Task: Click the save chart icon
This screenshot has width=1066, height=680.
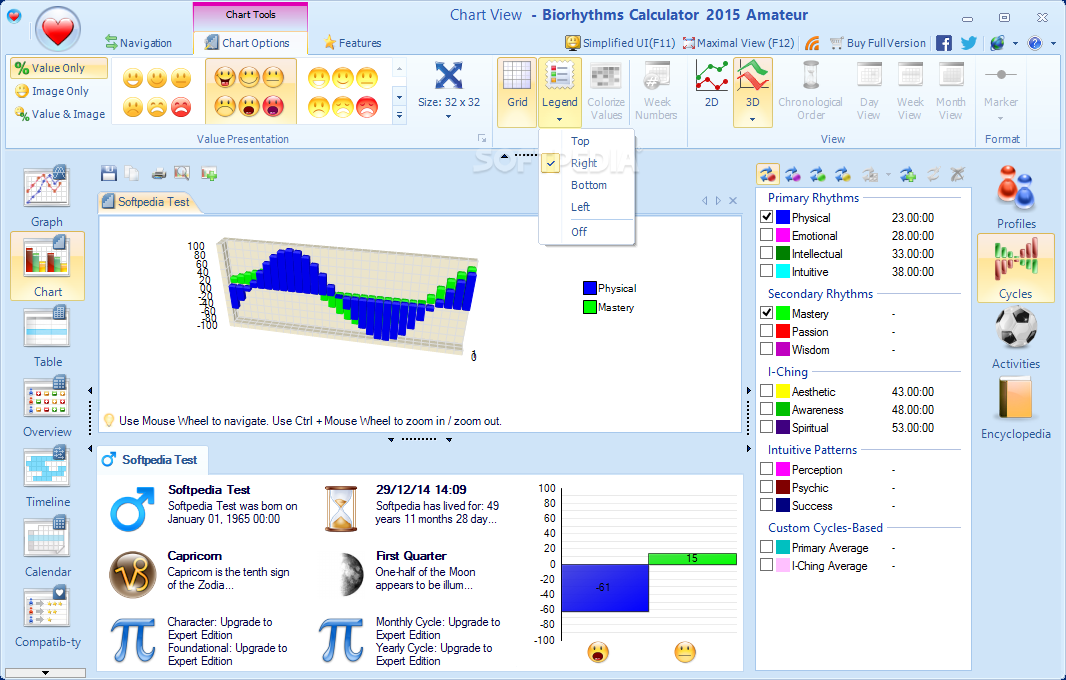Action: (x=109, y=173)
